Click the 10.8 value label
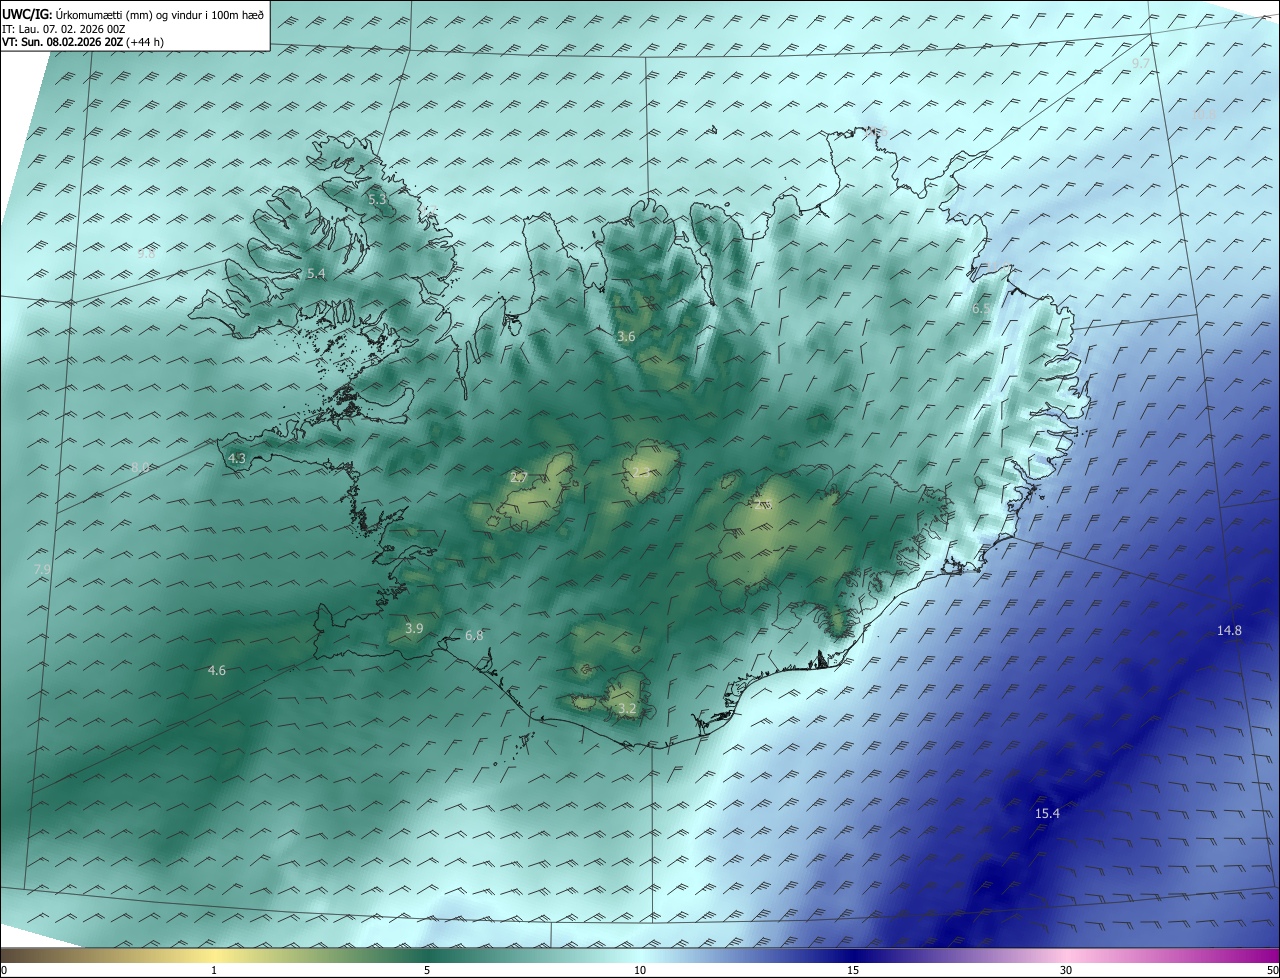Viewport: 1280px width, 978px height. [1204, 115]
